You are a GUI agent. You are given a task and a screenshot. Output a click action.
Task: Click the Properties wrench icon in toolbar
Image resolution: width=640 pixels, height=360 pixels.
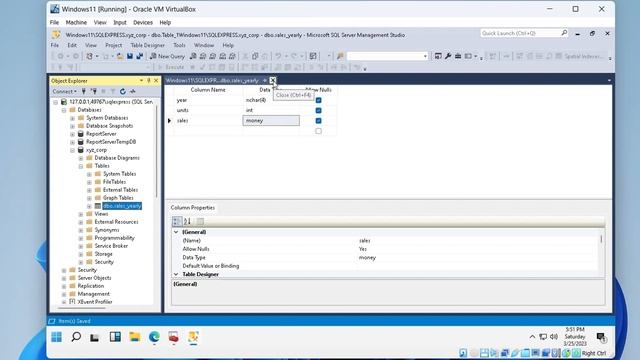448,56
